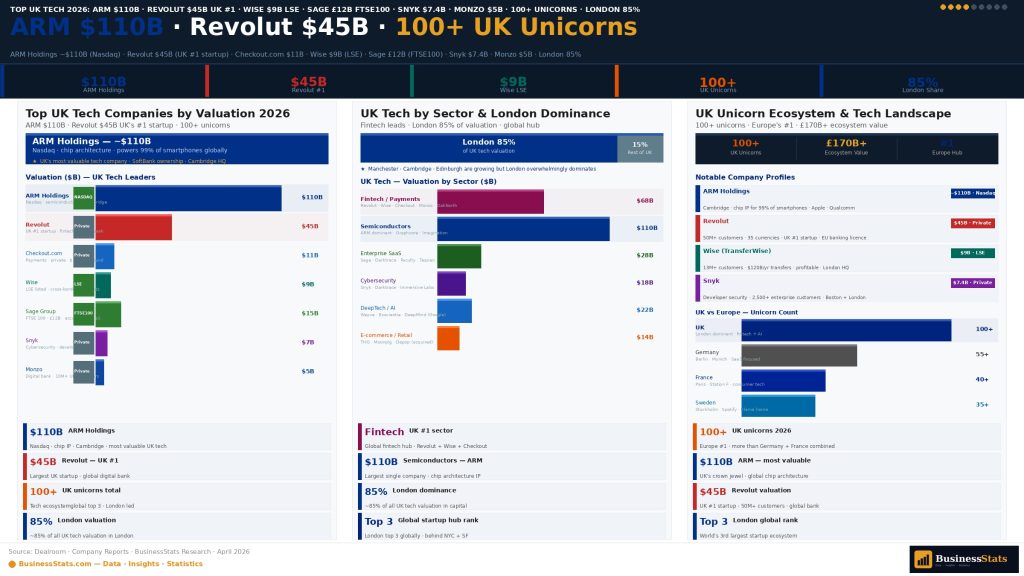Toggle the last grey progress dot top right
This screenshot has width=1024, height=576.
click(x=1004, y=7)
